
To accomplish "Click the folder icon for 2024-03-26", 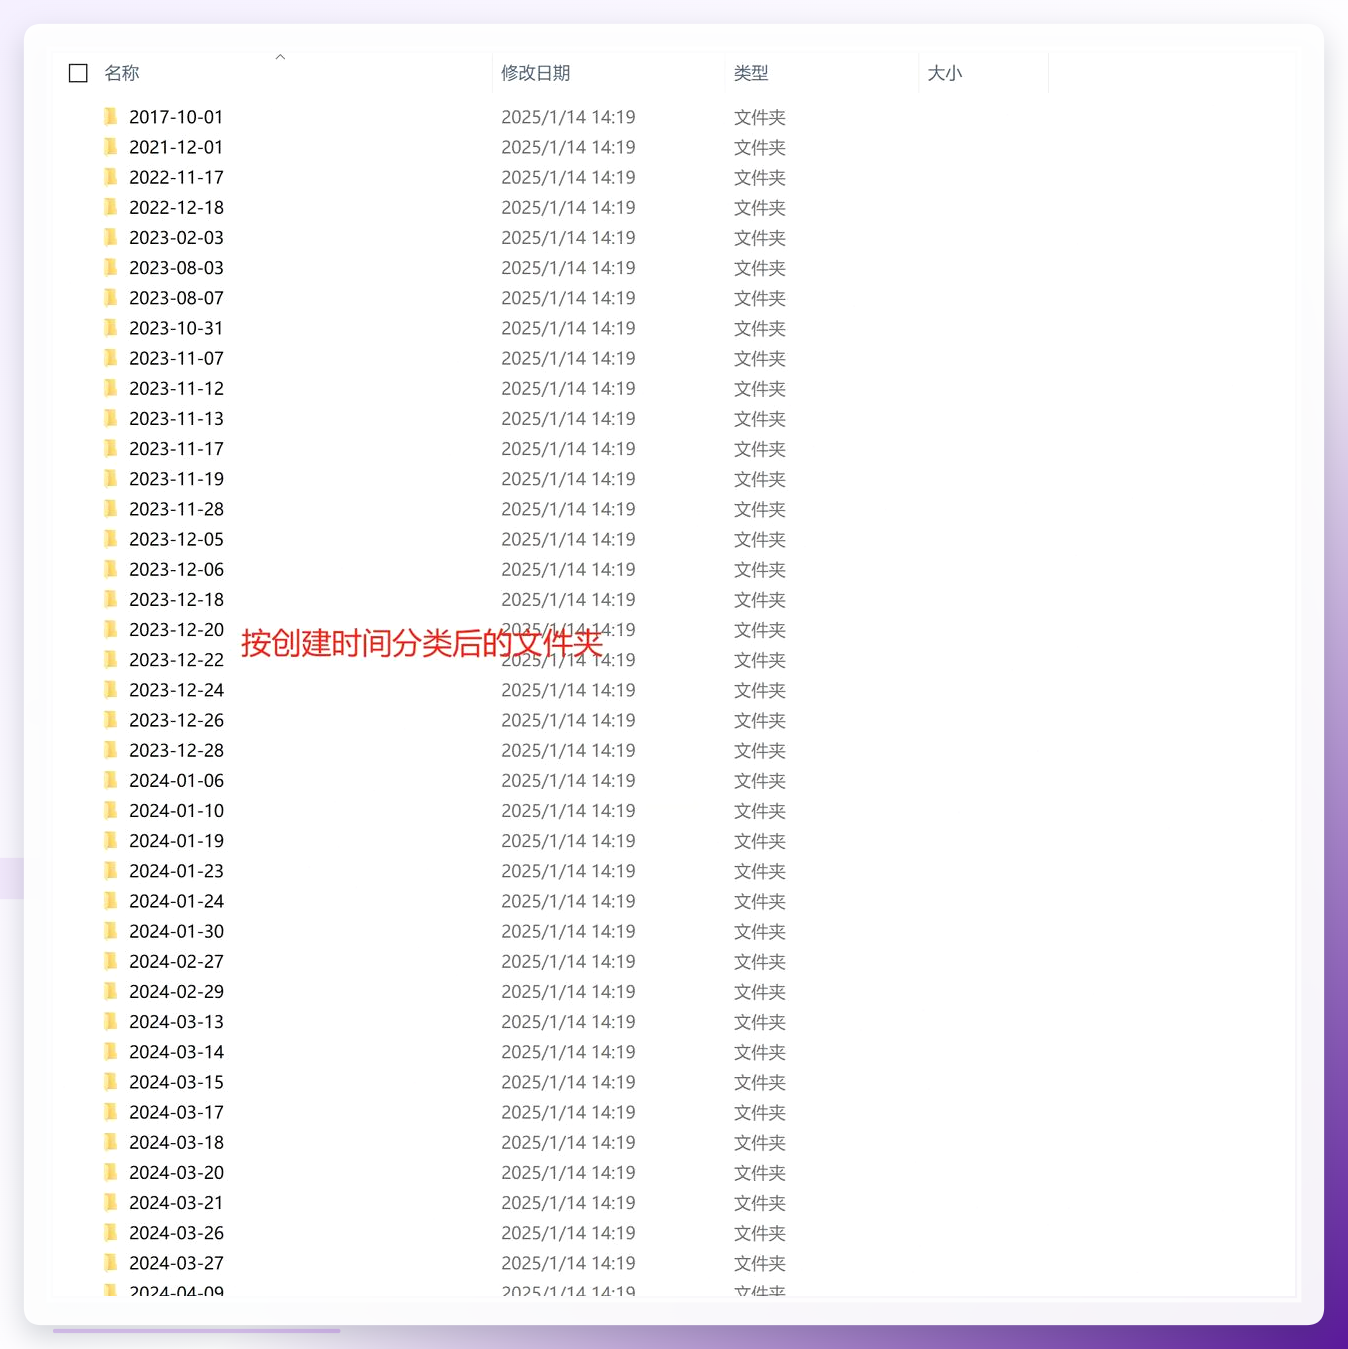I will tap(111, 1233).
